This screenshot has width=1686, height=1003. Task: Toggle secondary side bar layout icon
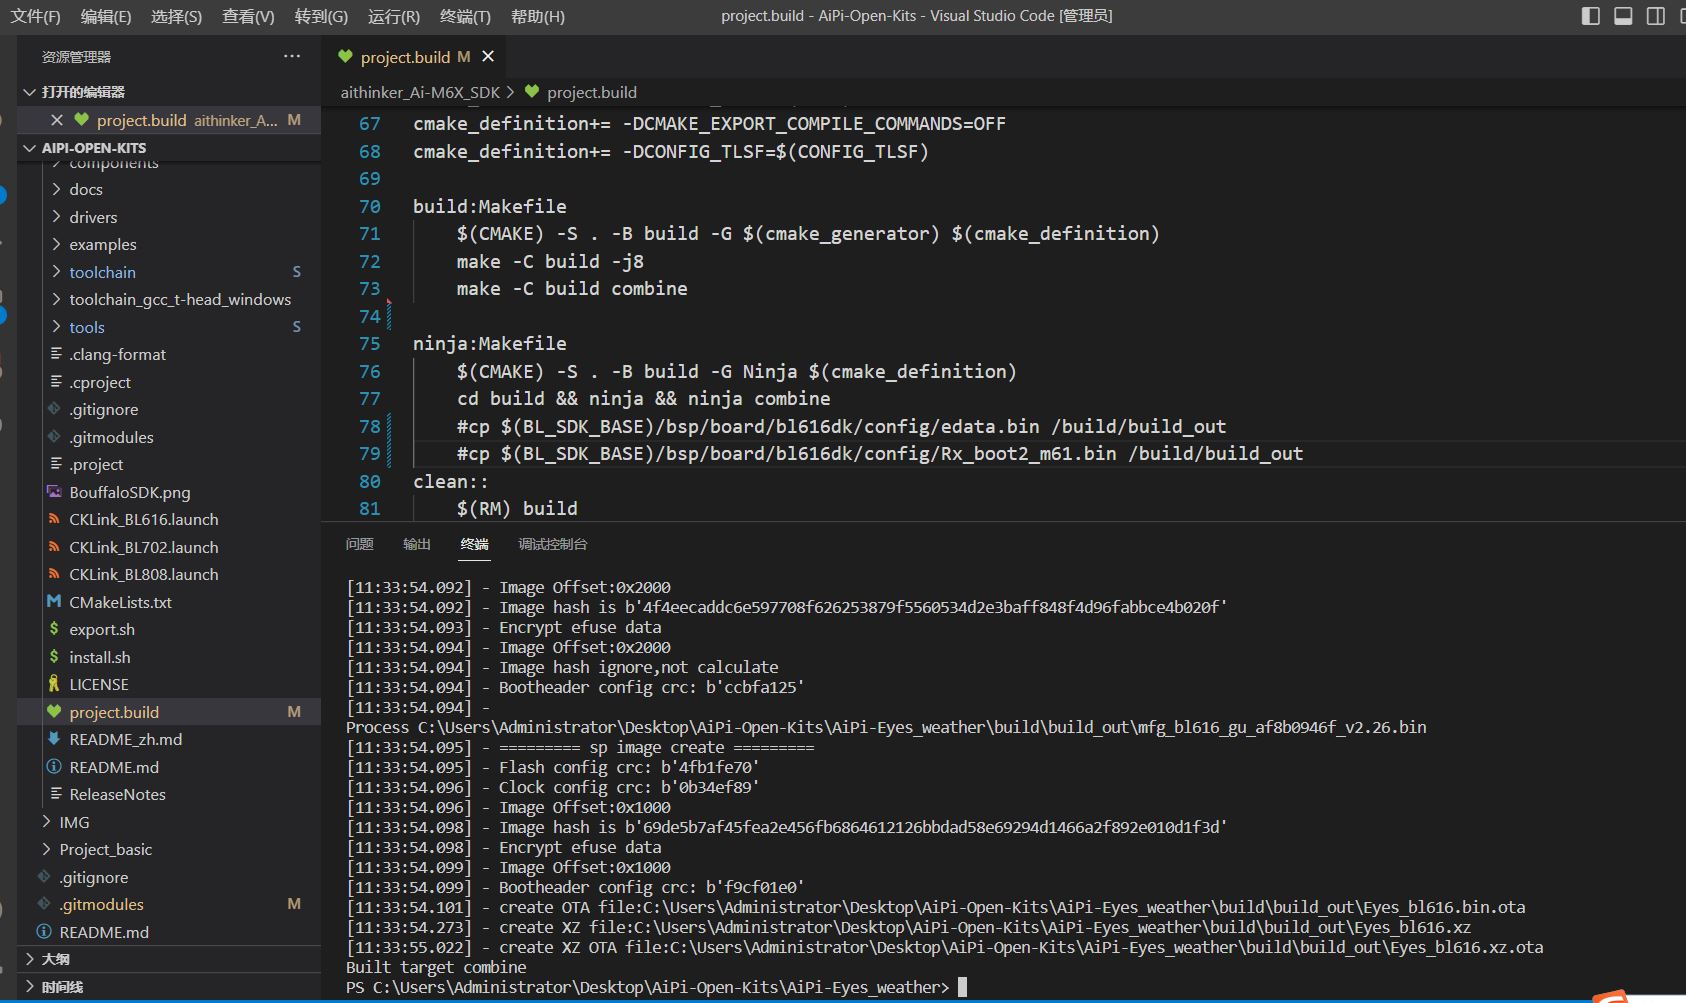click(x=1656, y=16)
